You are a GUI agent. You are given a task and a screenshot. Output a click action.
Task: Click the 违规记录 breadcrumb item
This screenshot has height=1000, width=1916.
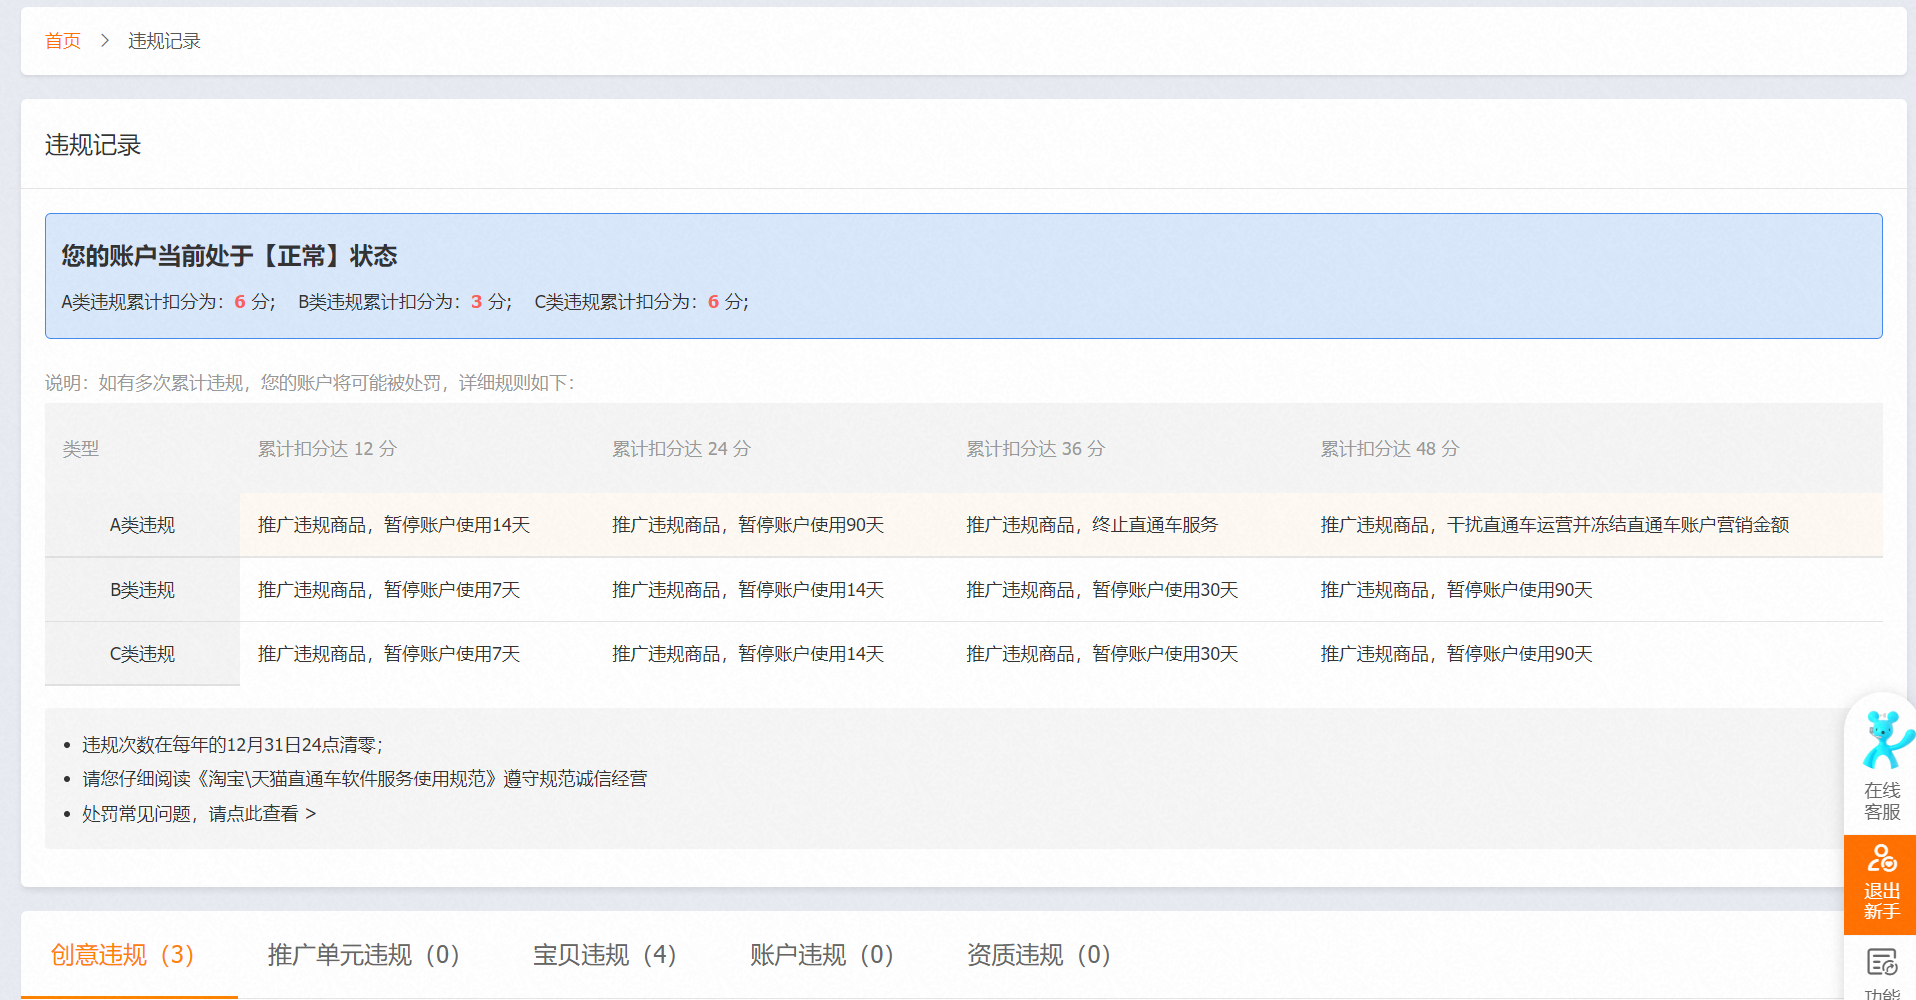[x=164, y=40]
